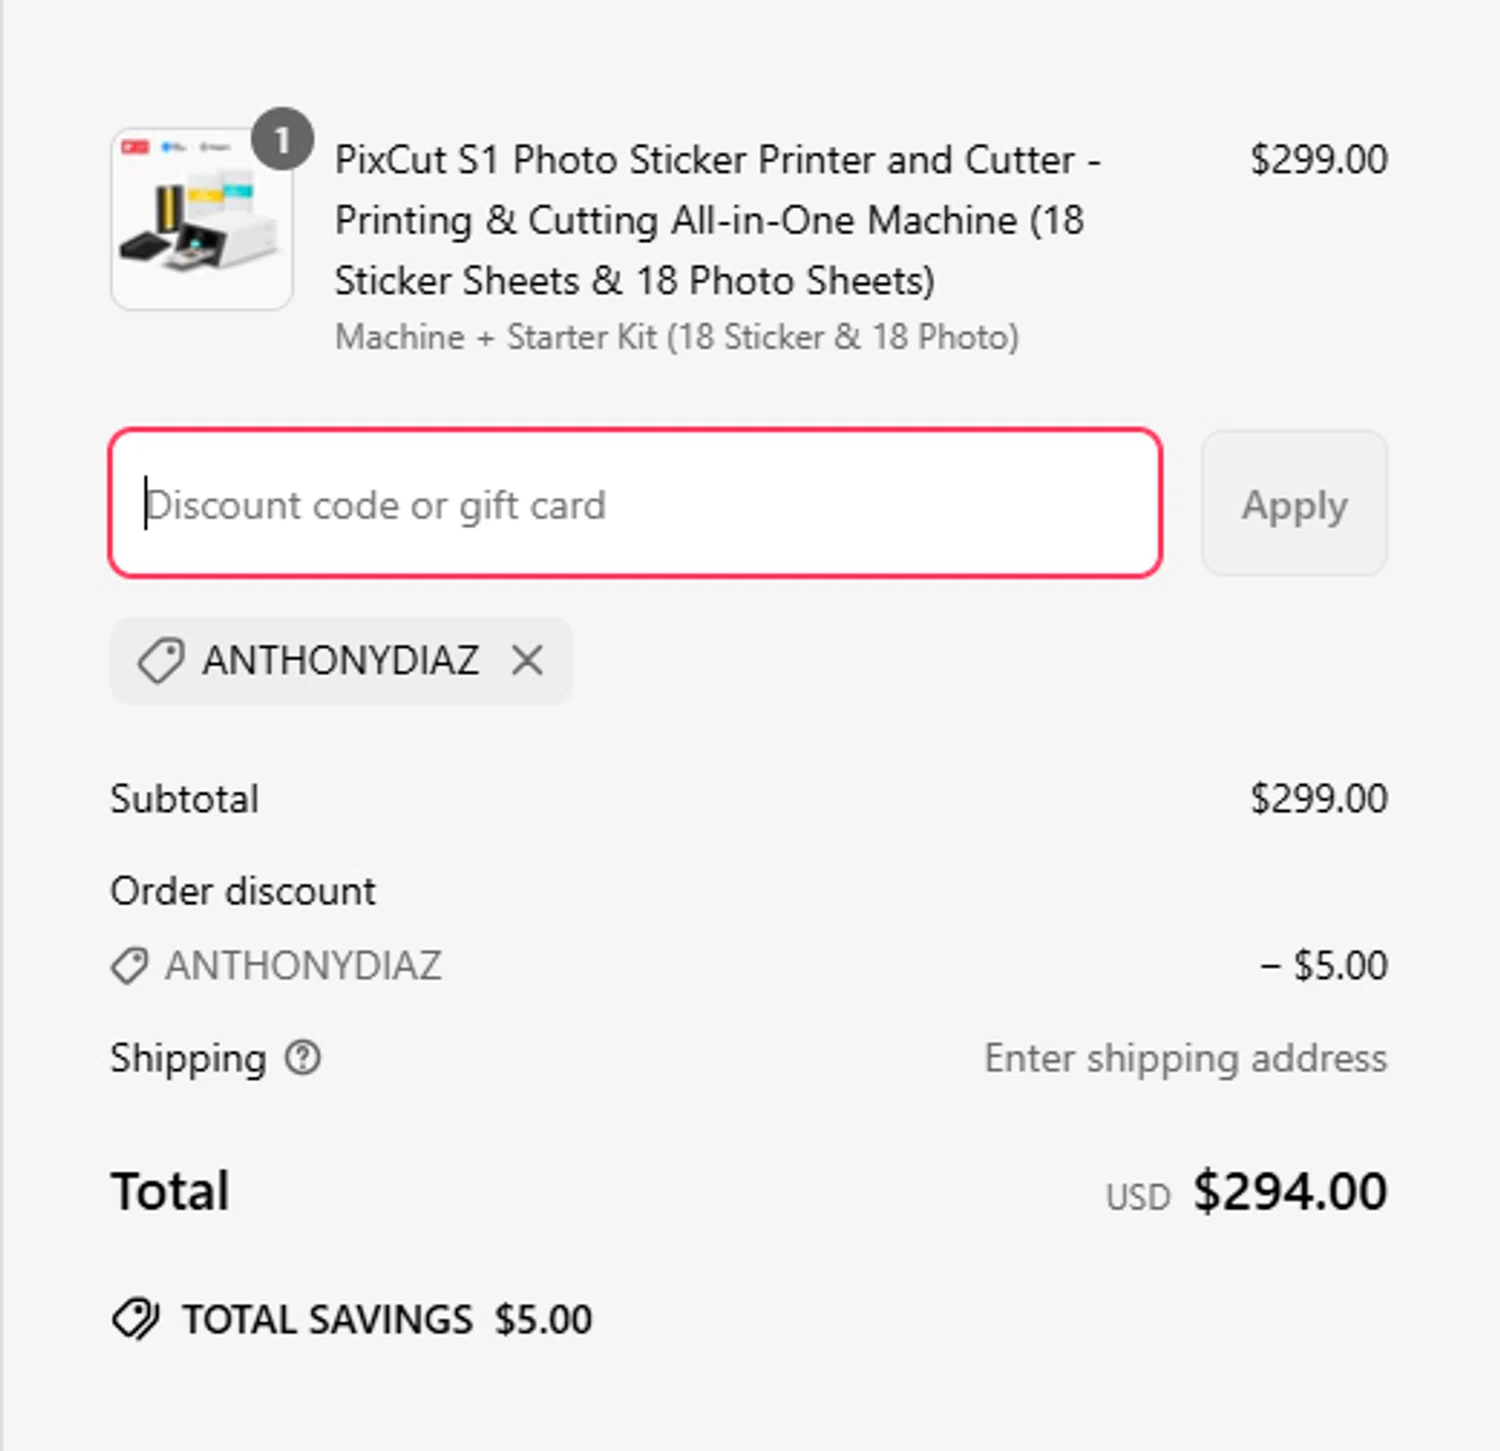Click the Enter shipping address text

click(x=1185, y=1058)
